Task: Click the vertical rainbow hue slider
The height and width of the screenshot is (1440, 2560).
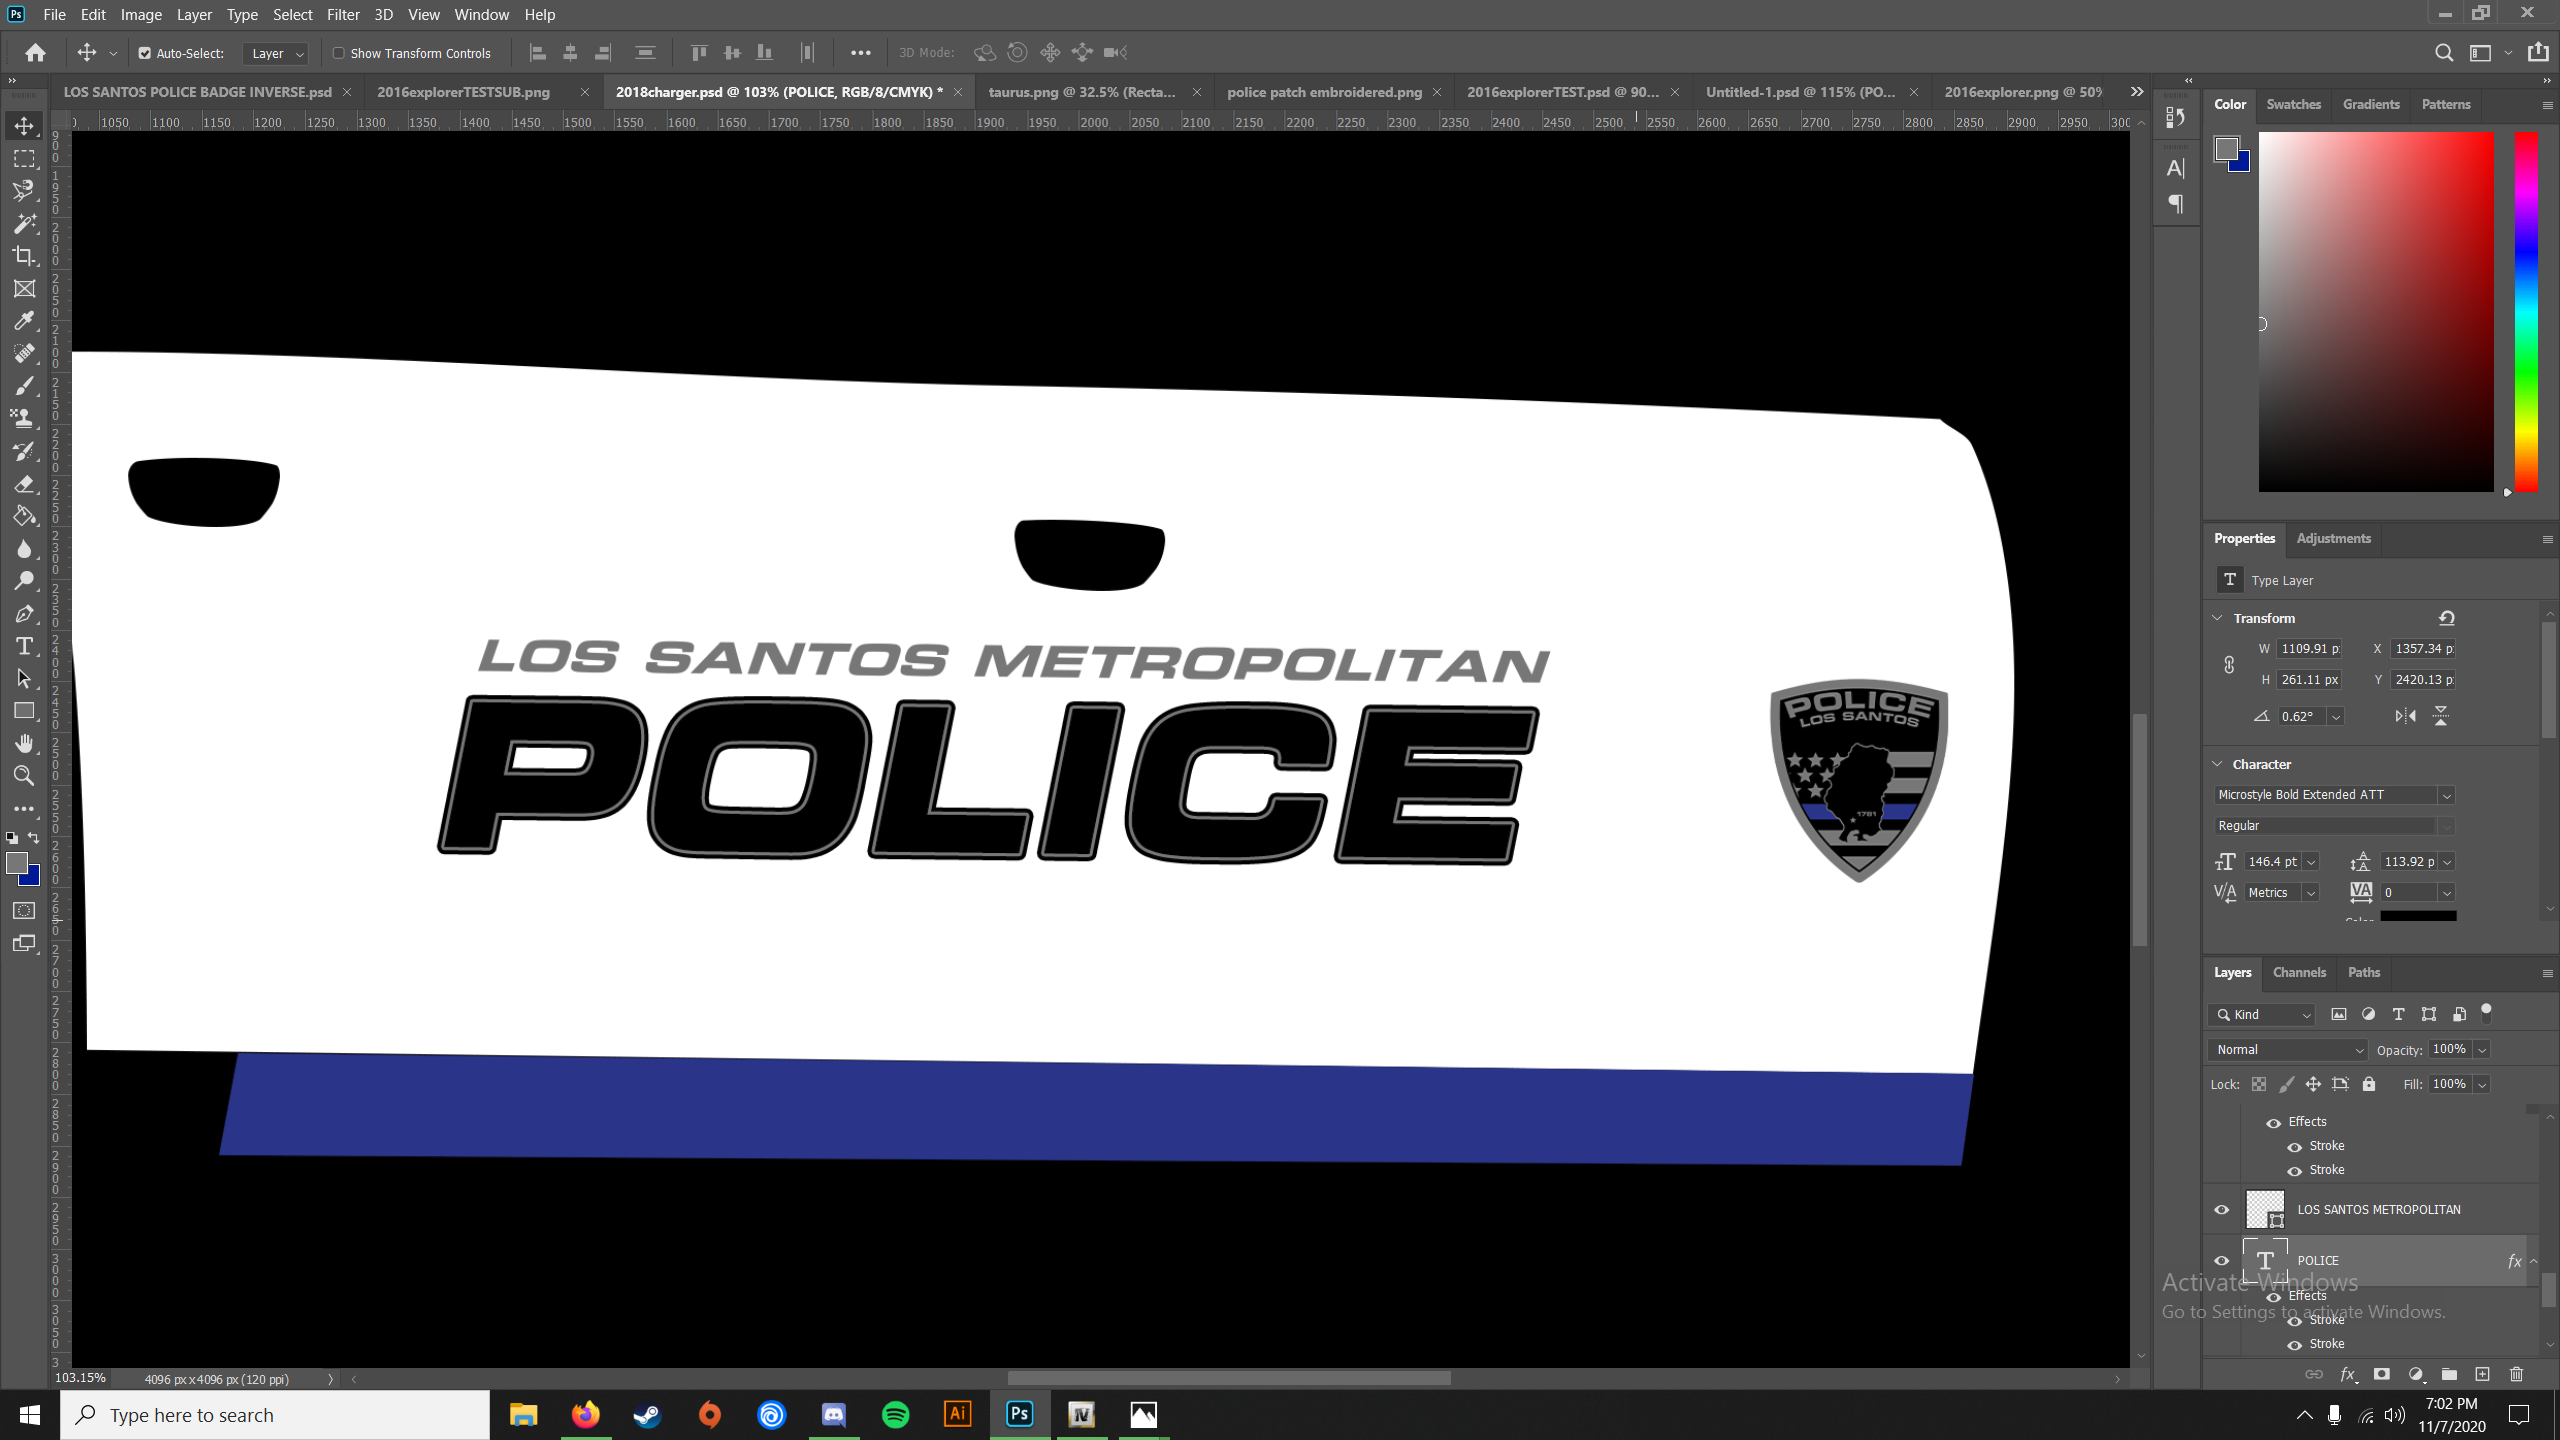Action: [x=2526, y=310]
